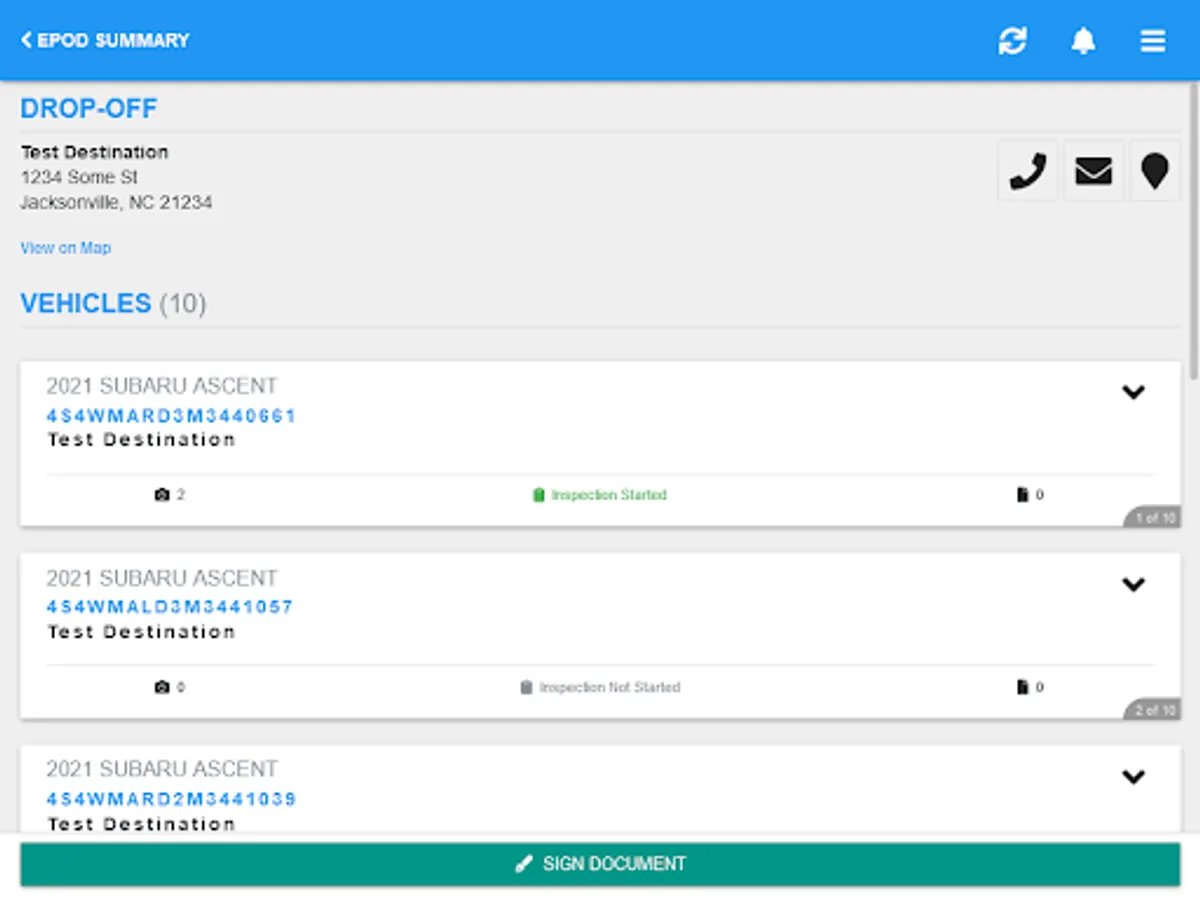The image size is (1200, 900).
Task: Tap the phone icon to call Test Destination
Action: coord(1027,170)
